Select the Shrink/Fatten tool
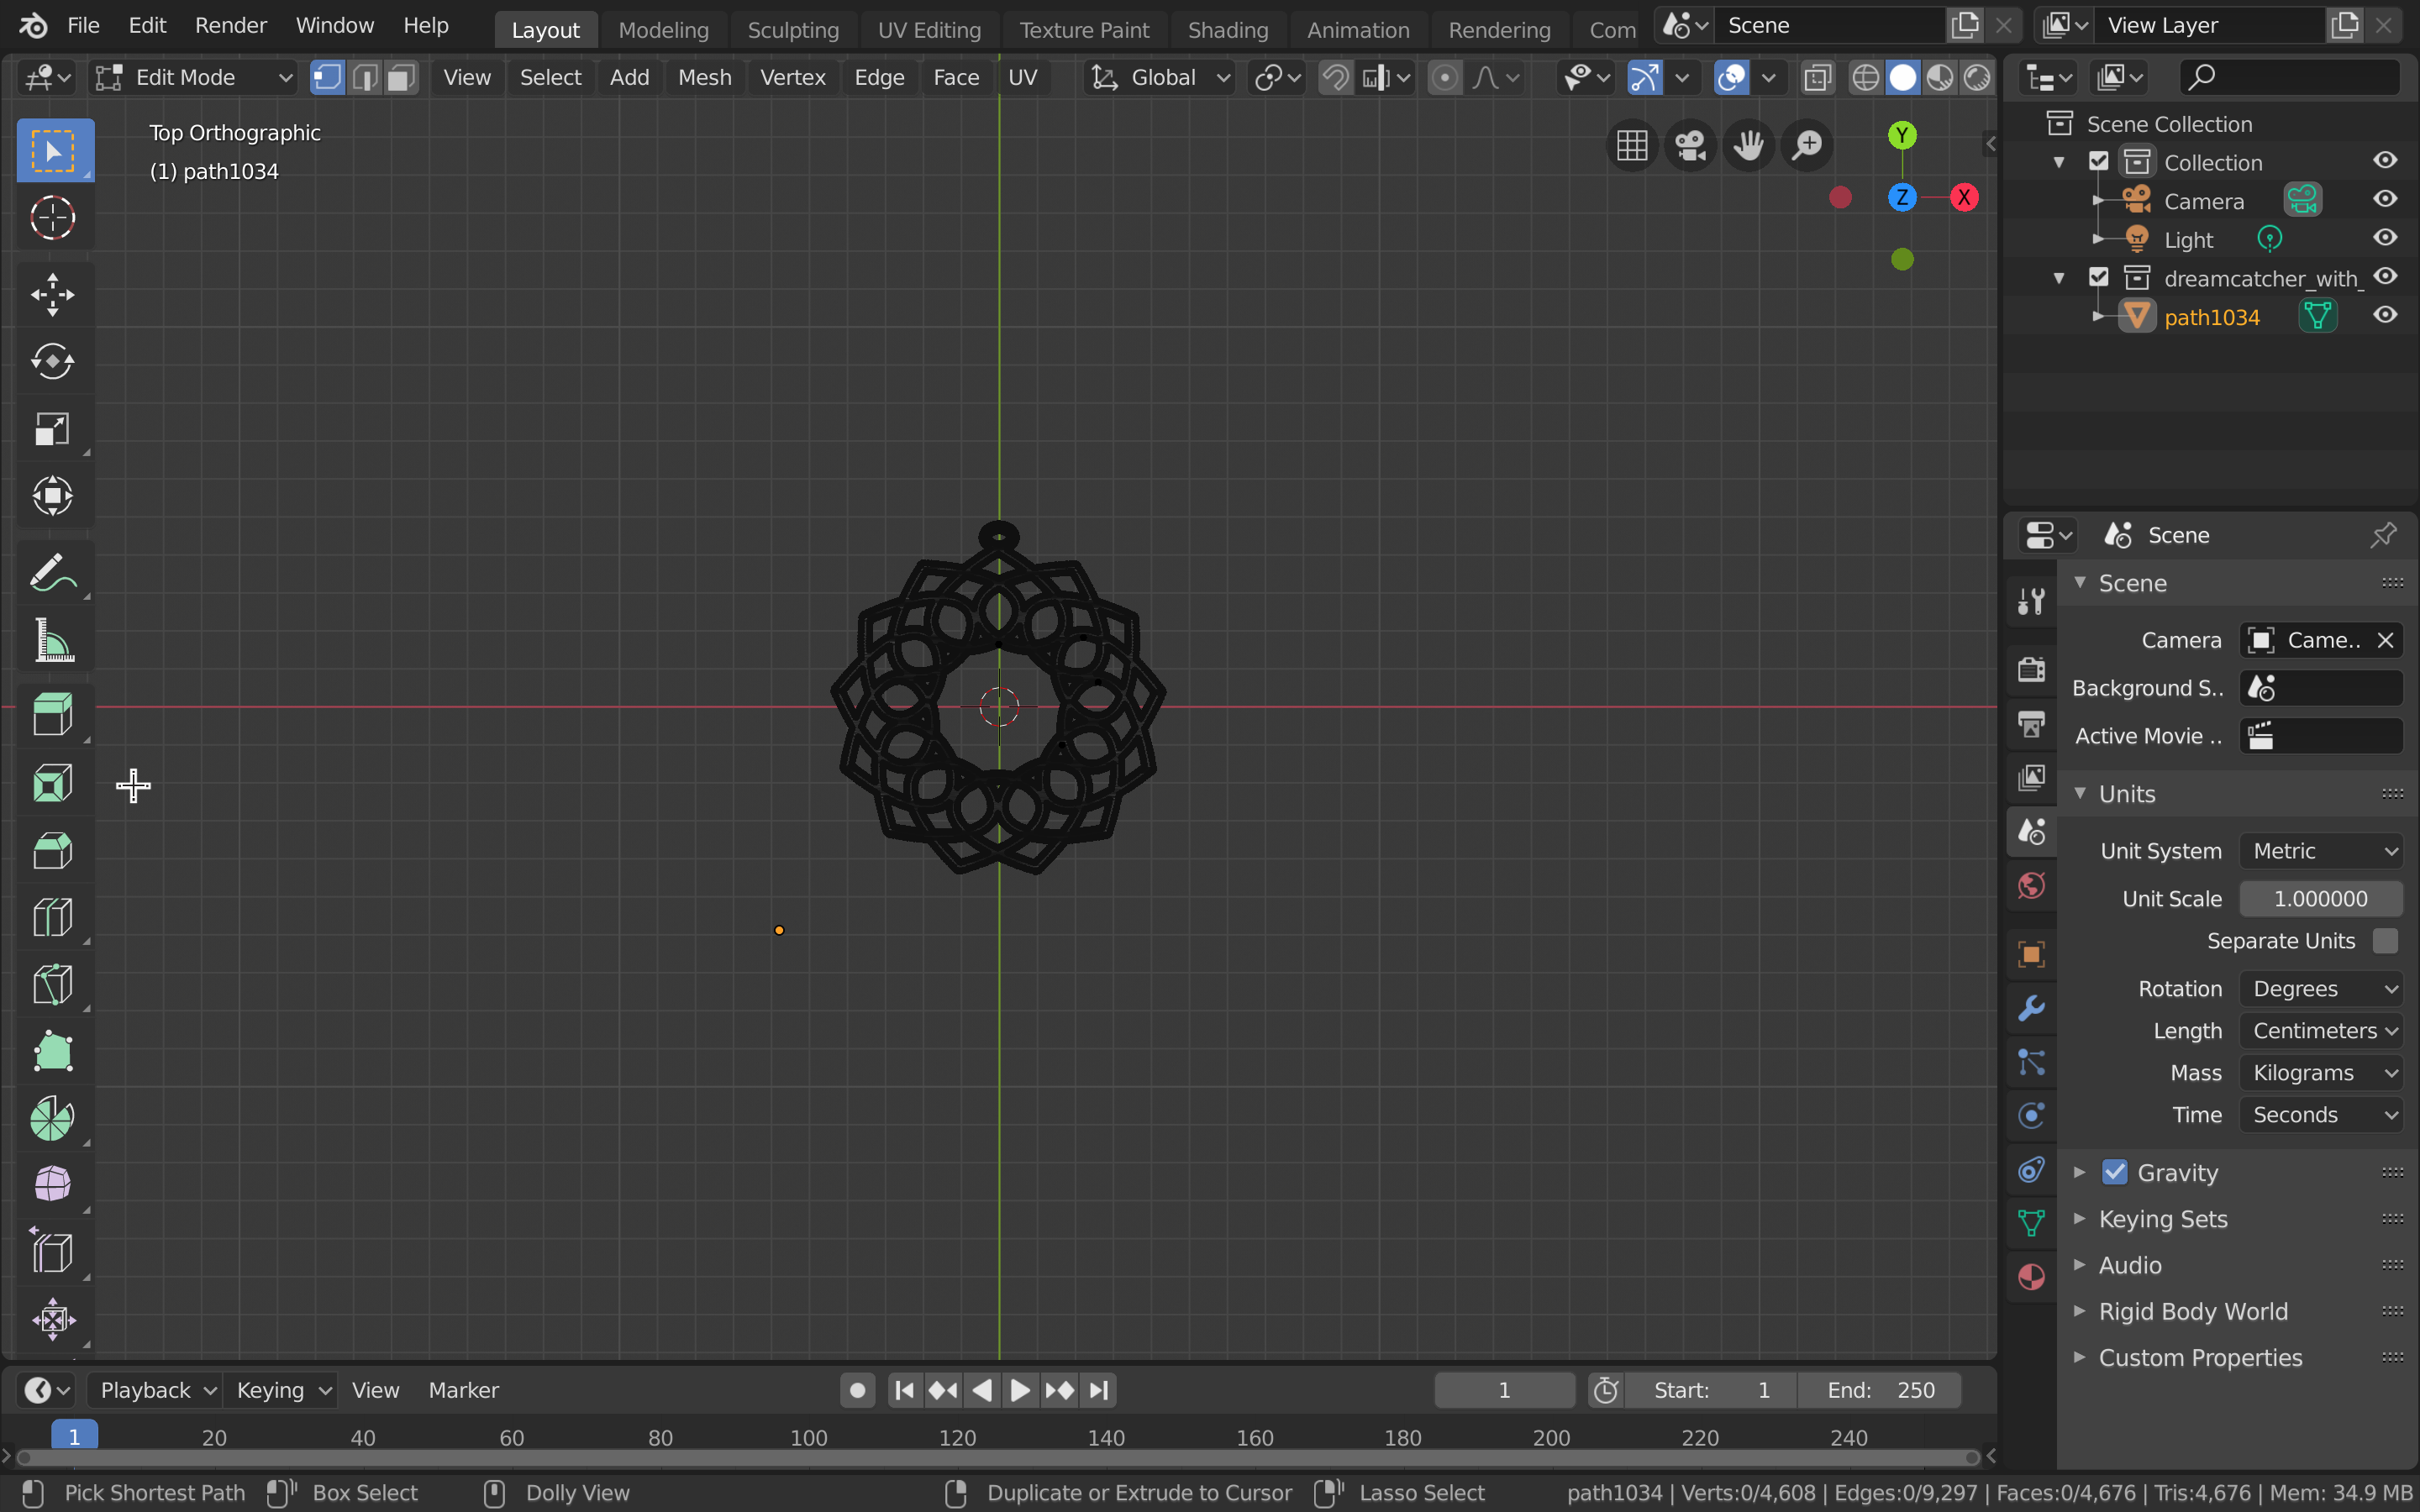 54,1319
